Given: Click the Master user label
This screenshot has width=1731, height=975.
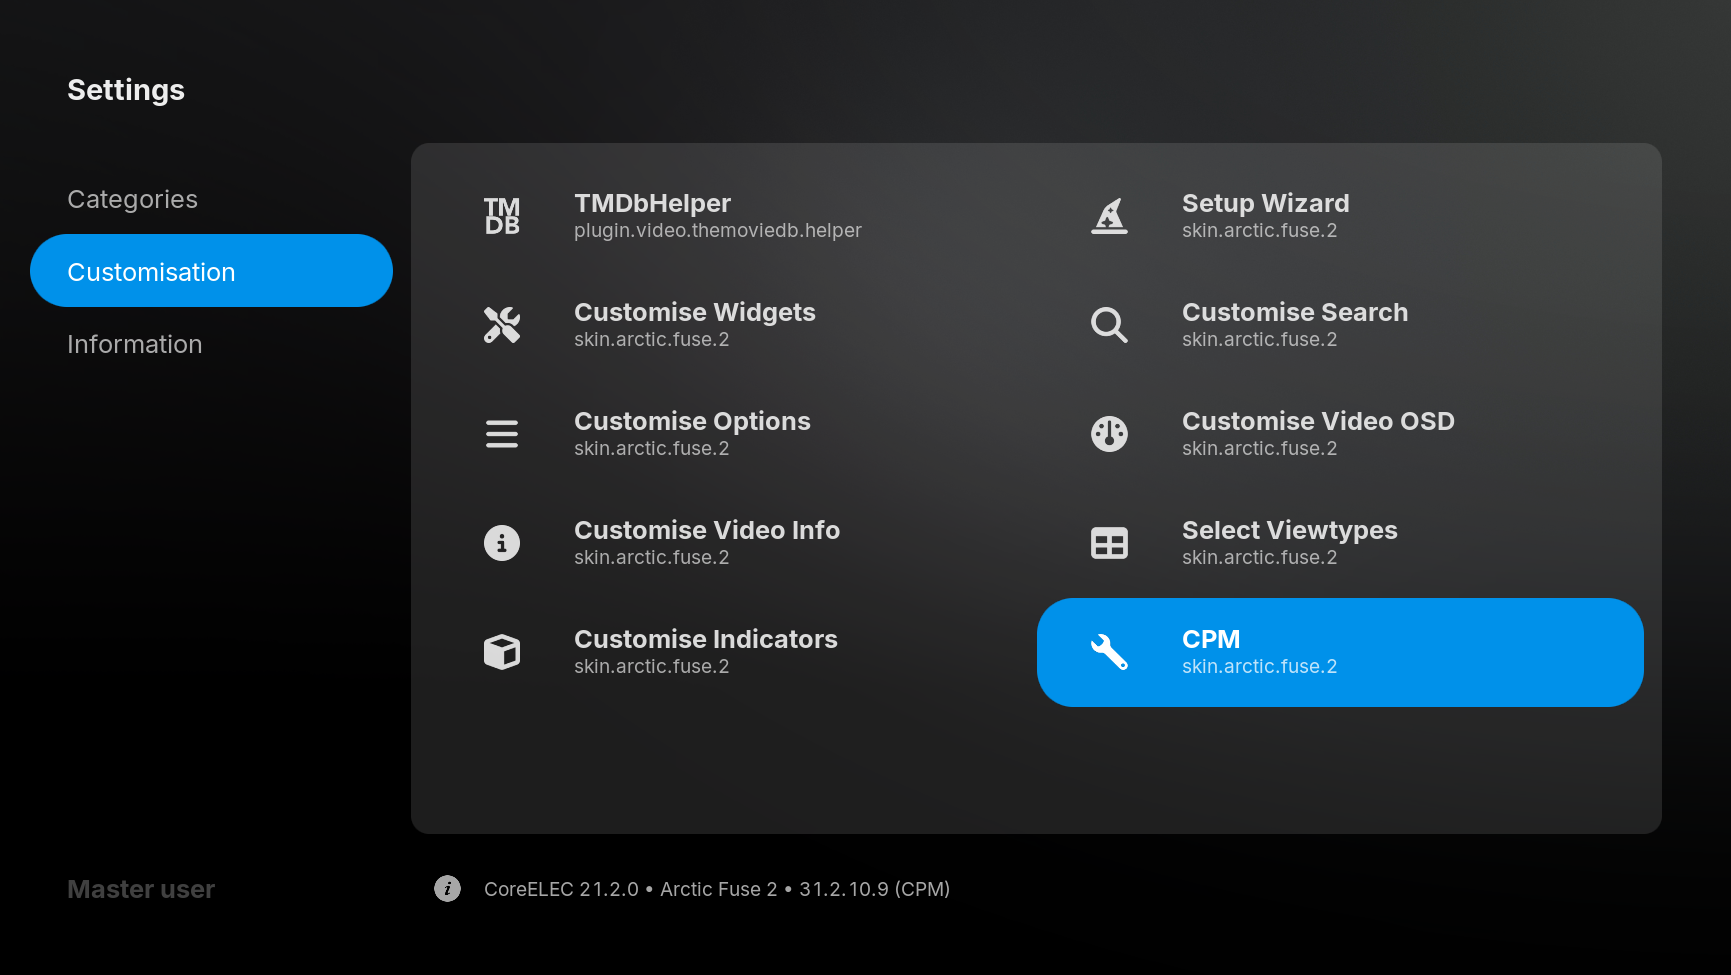Looking at the screenshot, I should tap(141, 889).
